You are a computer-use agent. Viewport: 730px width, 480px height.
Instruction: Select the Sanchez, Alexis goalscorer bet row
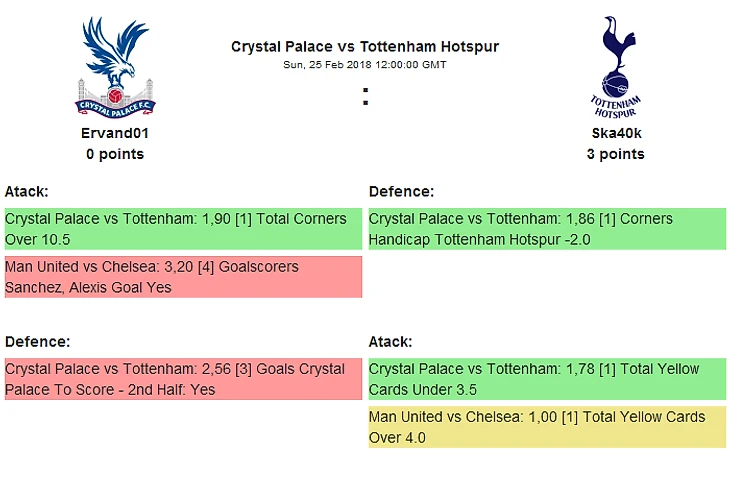[183, 277]
